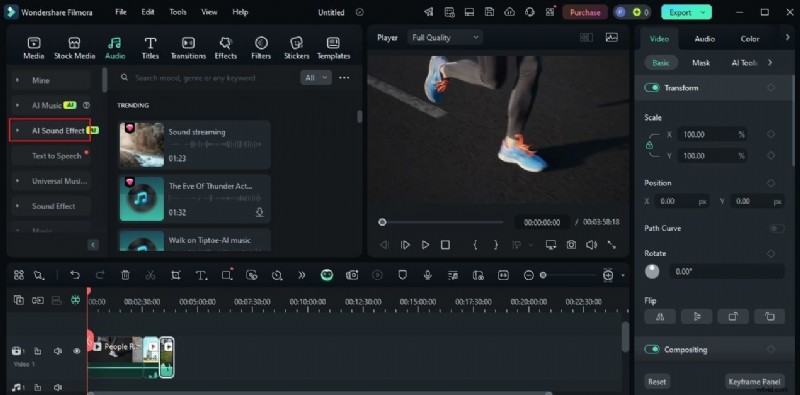Open the audio library more options menu

pyautogui.click(x=344, y=78)
